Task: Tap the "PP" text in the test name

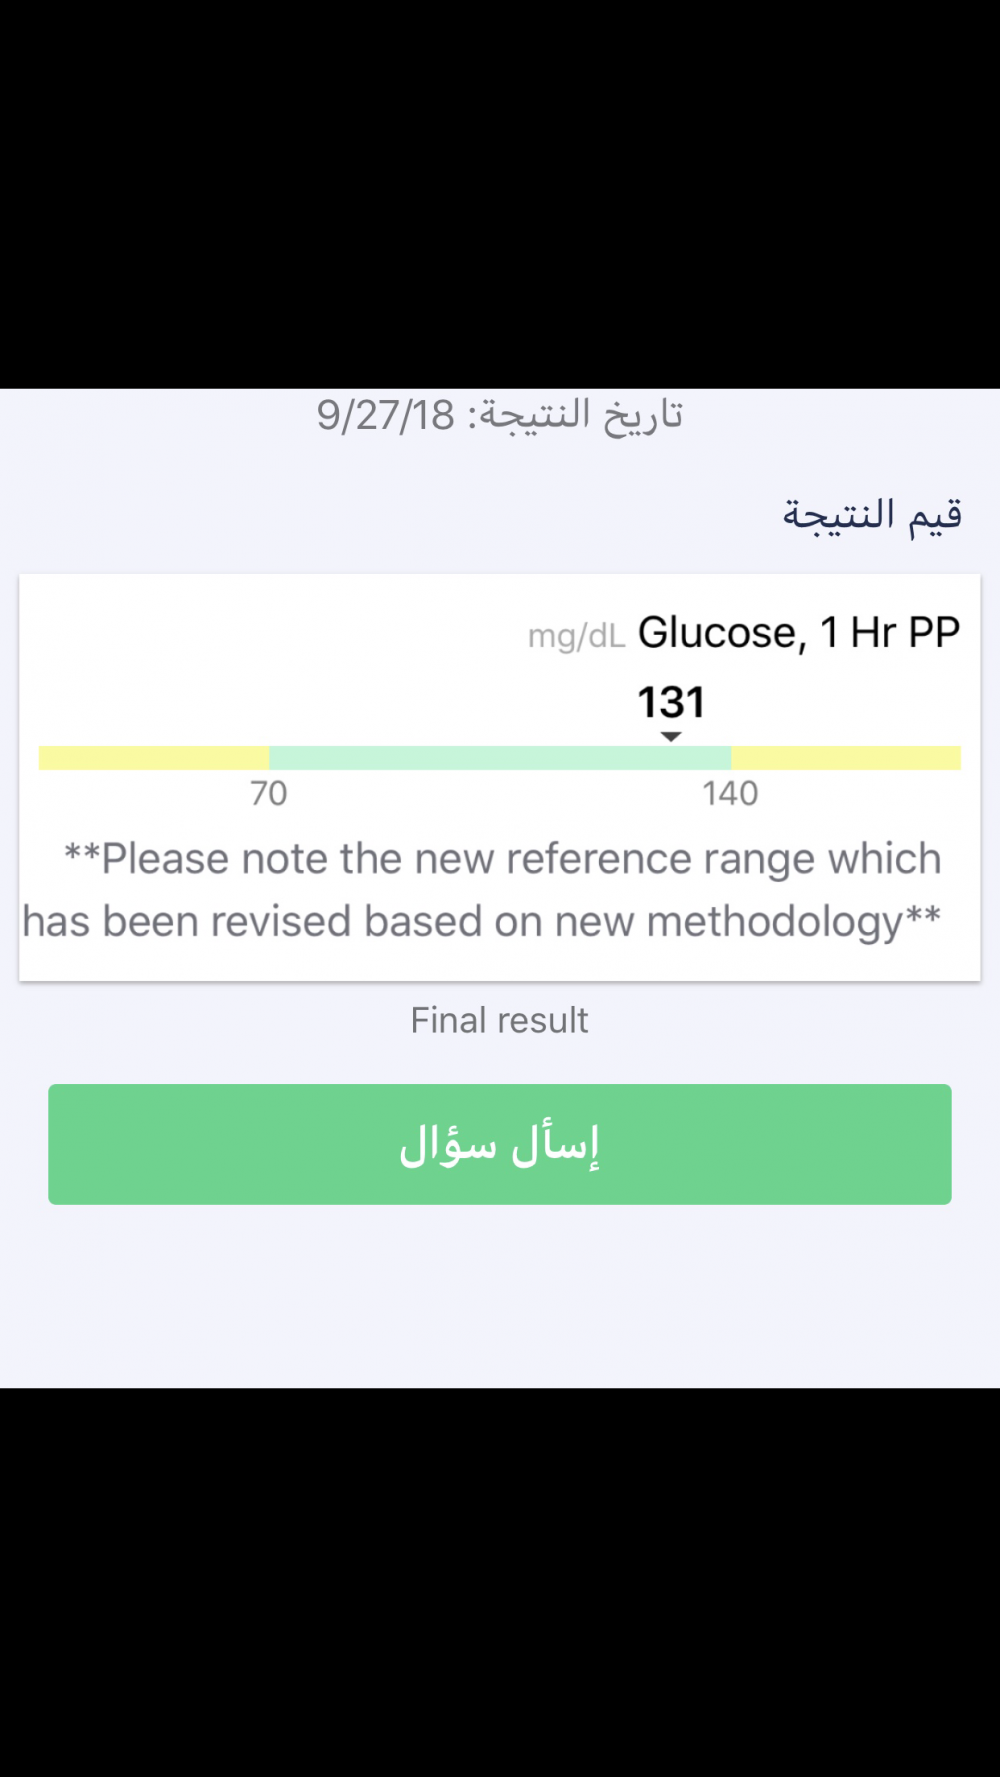Action: click(934, 633)
